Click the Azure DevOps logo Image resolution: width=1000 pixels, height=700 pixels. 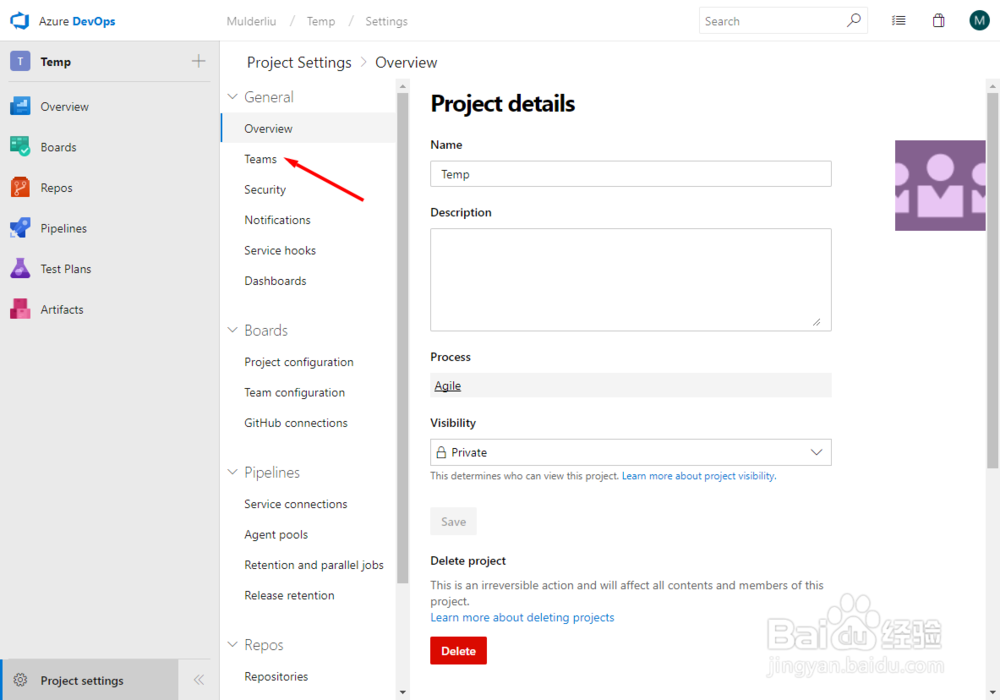click(20, 20)
